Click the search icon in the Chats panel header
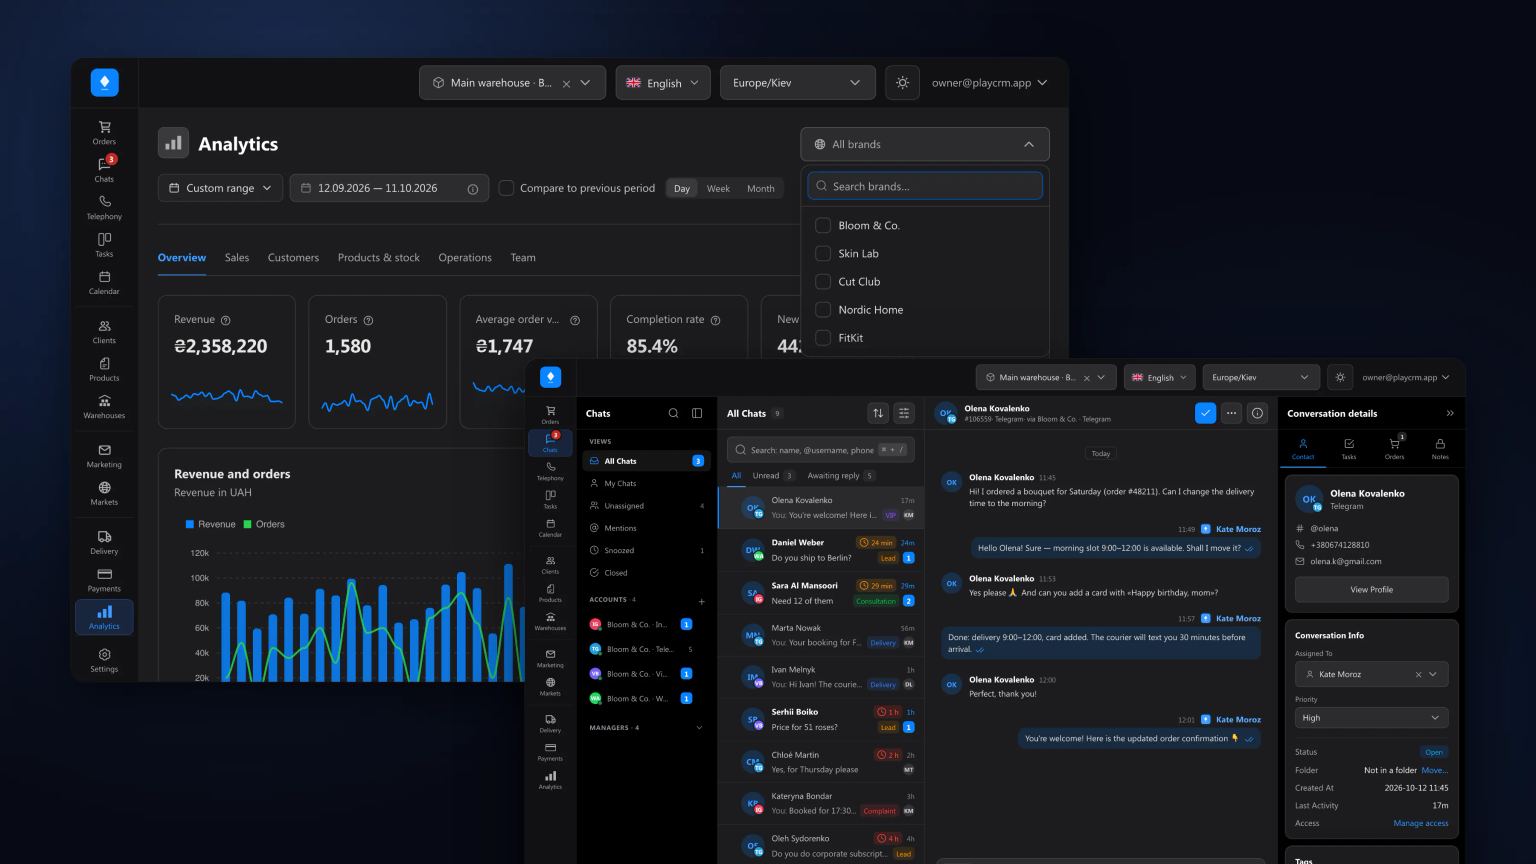Viewport: 1536px width, 864px height. coord(673,413)
